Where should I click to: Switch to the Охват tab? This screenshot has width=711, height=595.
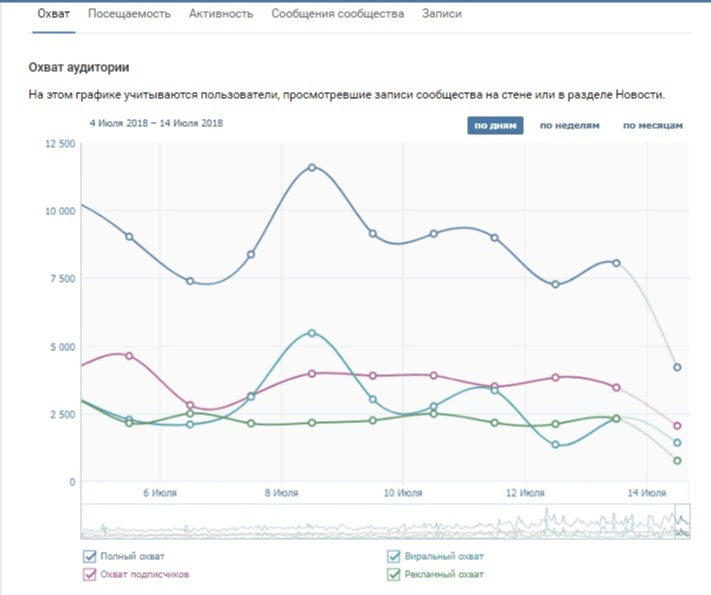(x=54, y=14)
